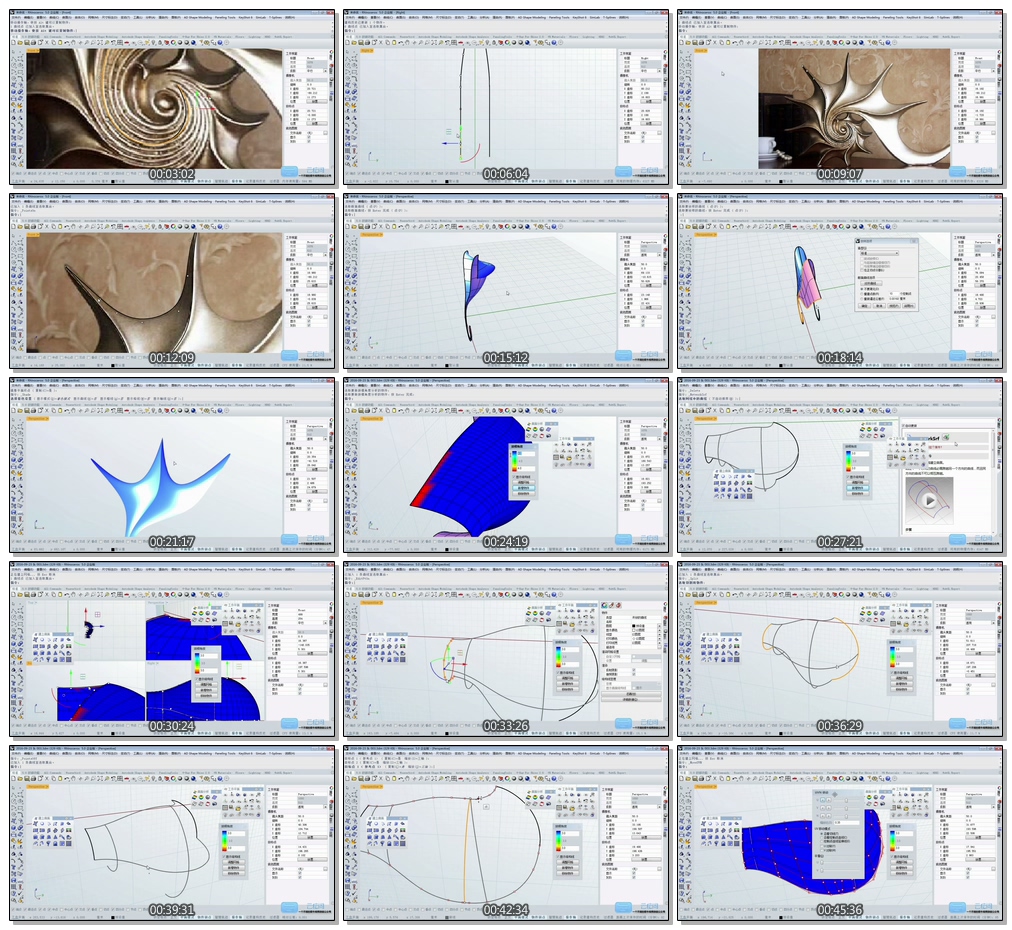Open SimLab menu in 00:45:36 frame
The height and width of the screenshot is (930, 1012).
click(929, 753)
